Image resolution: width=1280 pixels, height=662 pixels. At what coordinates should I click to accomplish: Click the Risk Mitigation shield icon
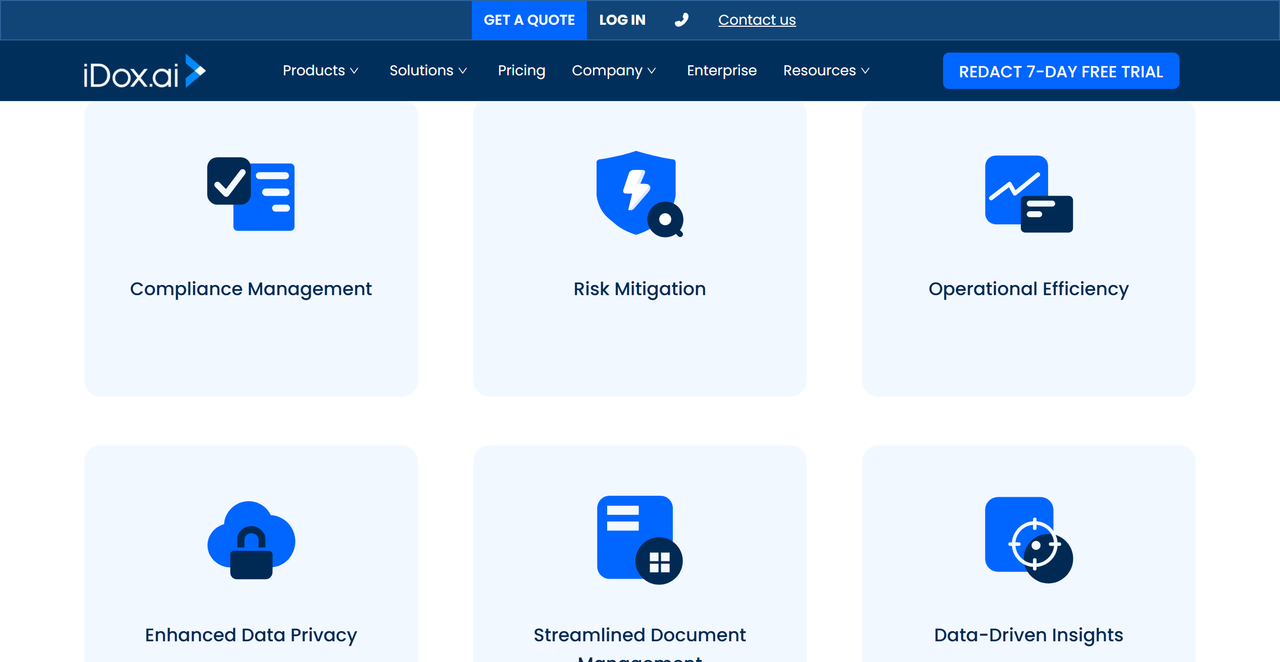coord(640,194)
